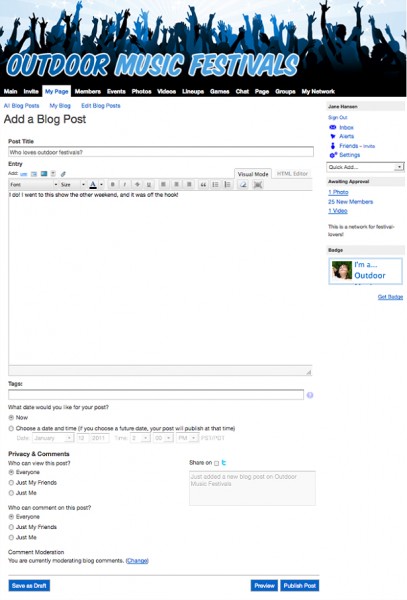Screen dimensions: 407x600
Task: Open the tags help question mark icon
Action: coord(310,395)
